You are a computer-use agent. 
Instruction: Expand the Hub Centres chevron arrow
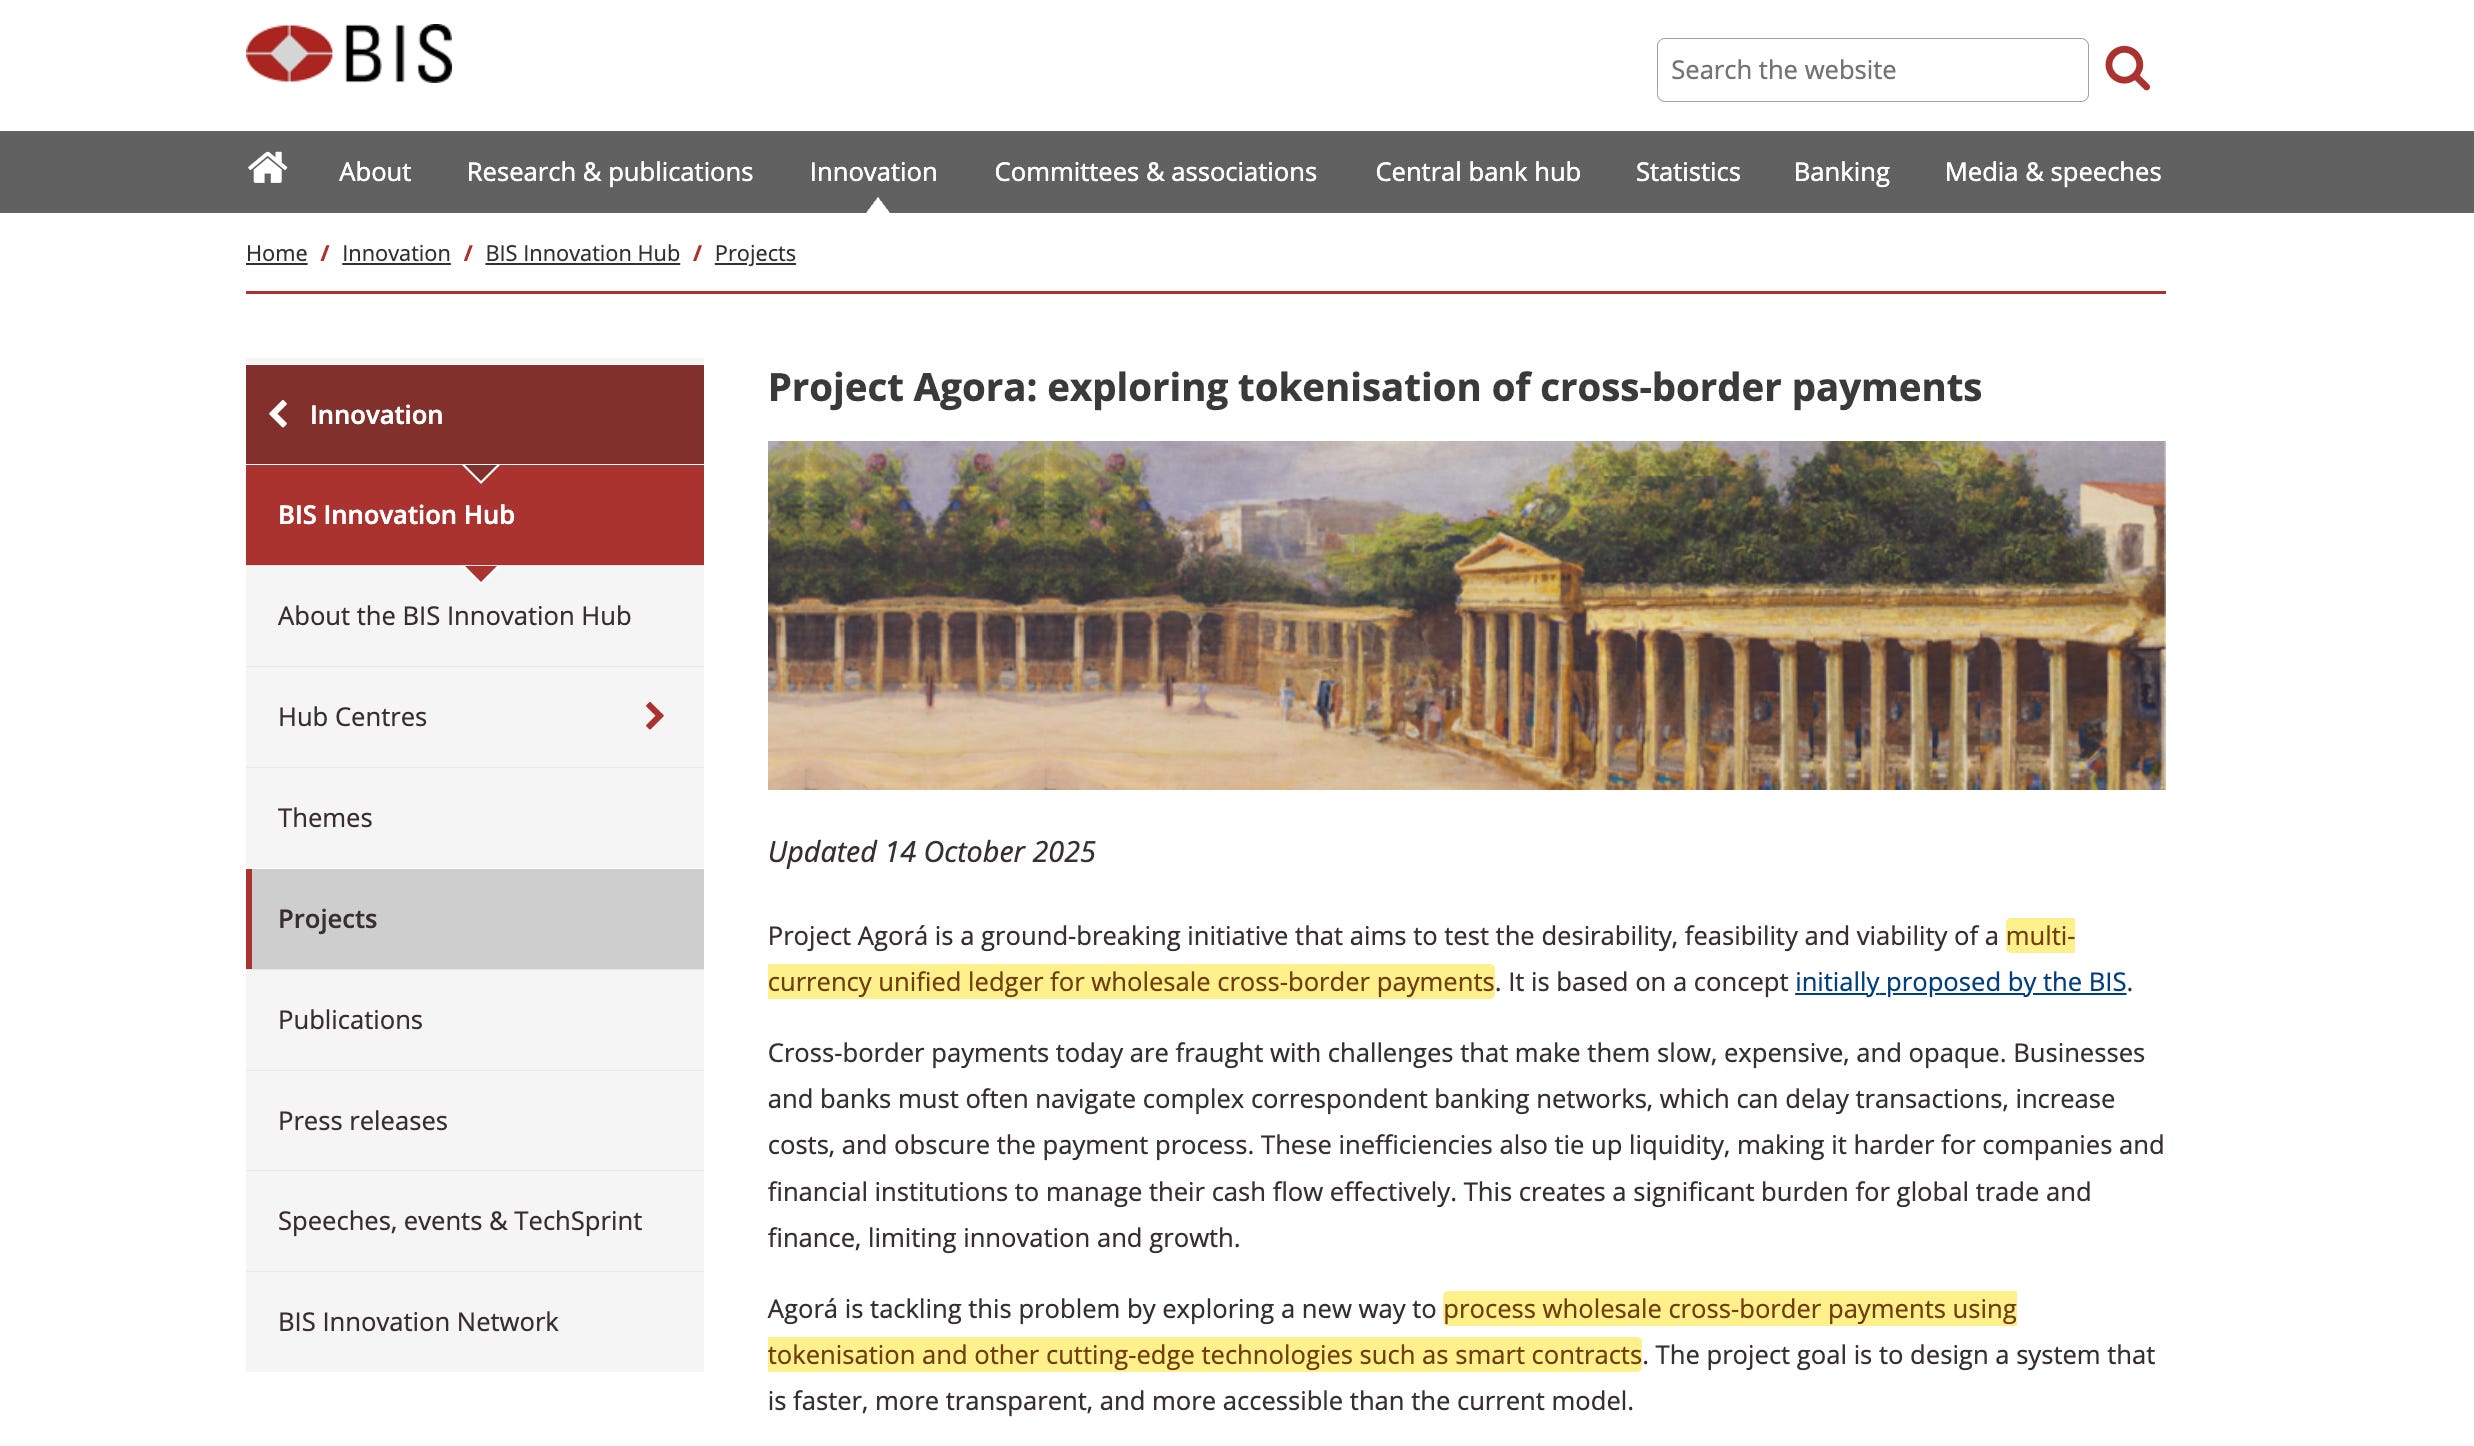point(654,716)
